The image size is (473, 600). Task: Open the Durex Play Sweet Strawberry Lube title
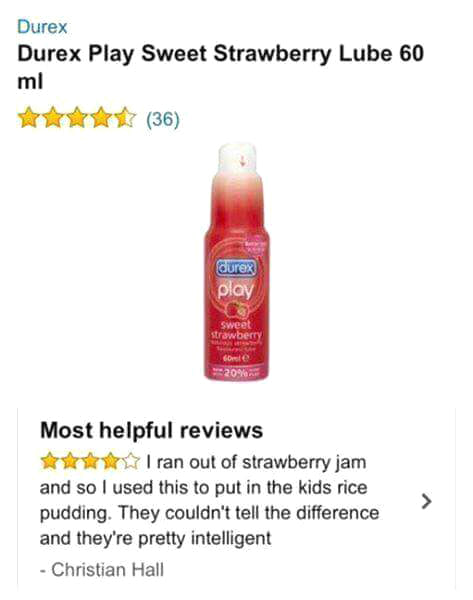tap(220, 67)
